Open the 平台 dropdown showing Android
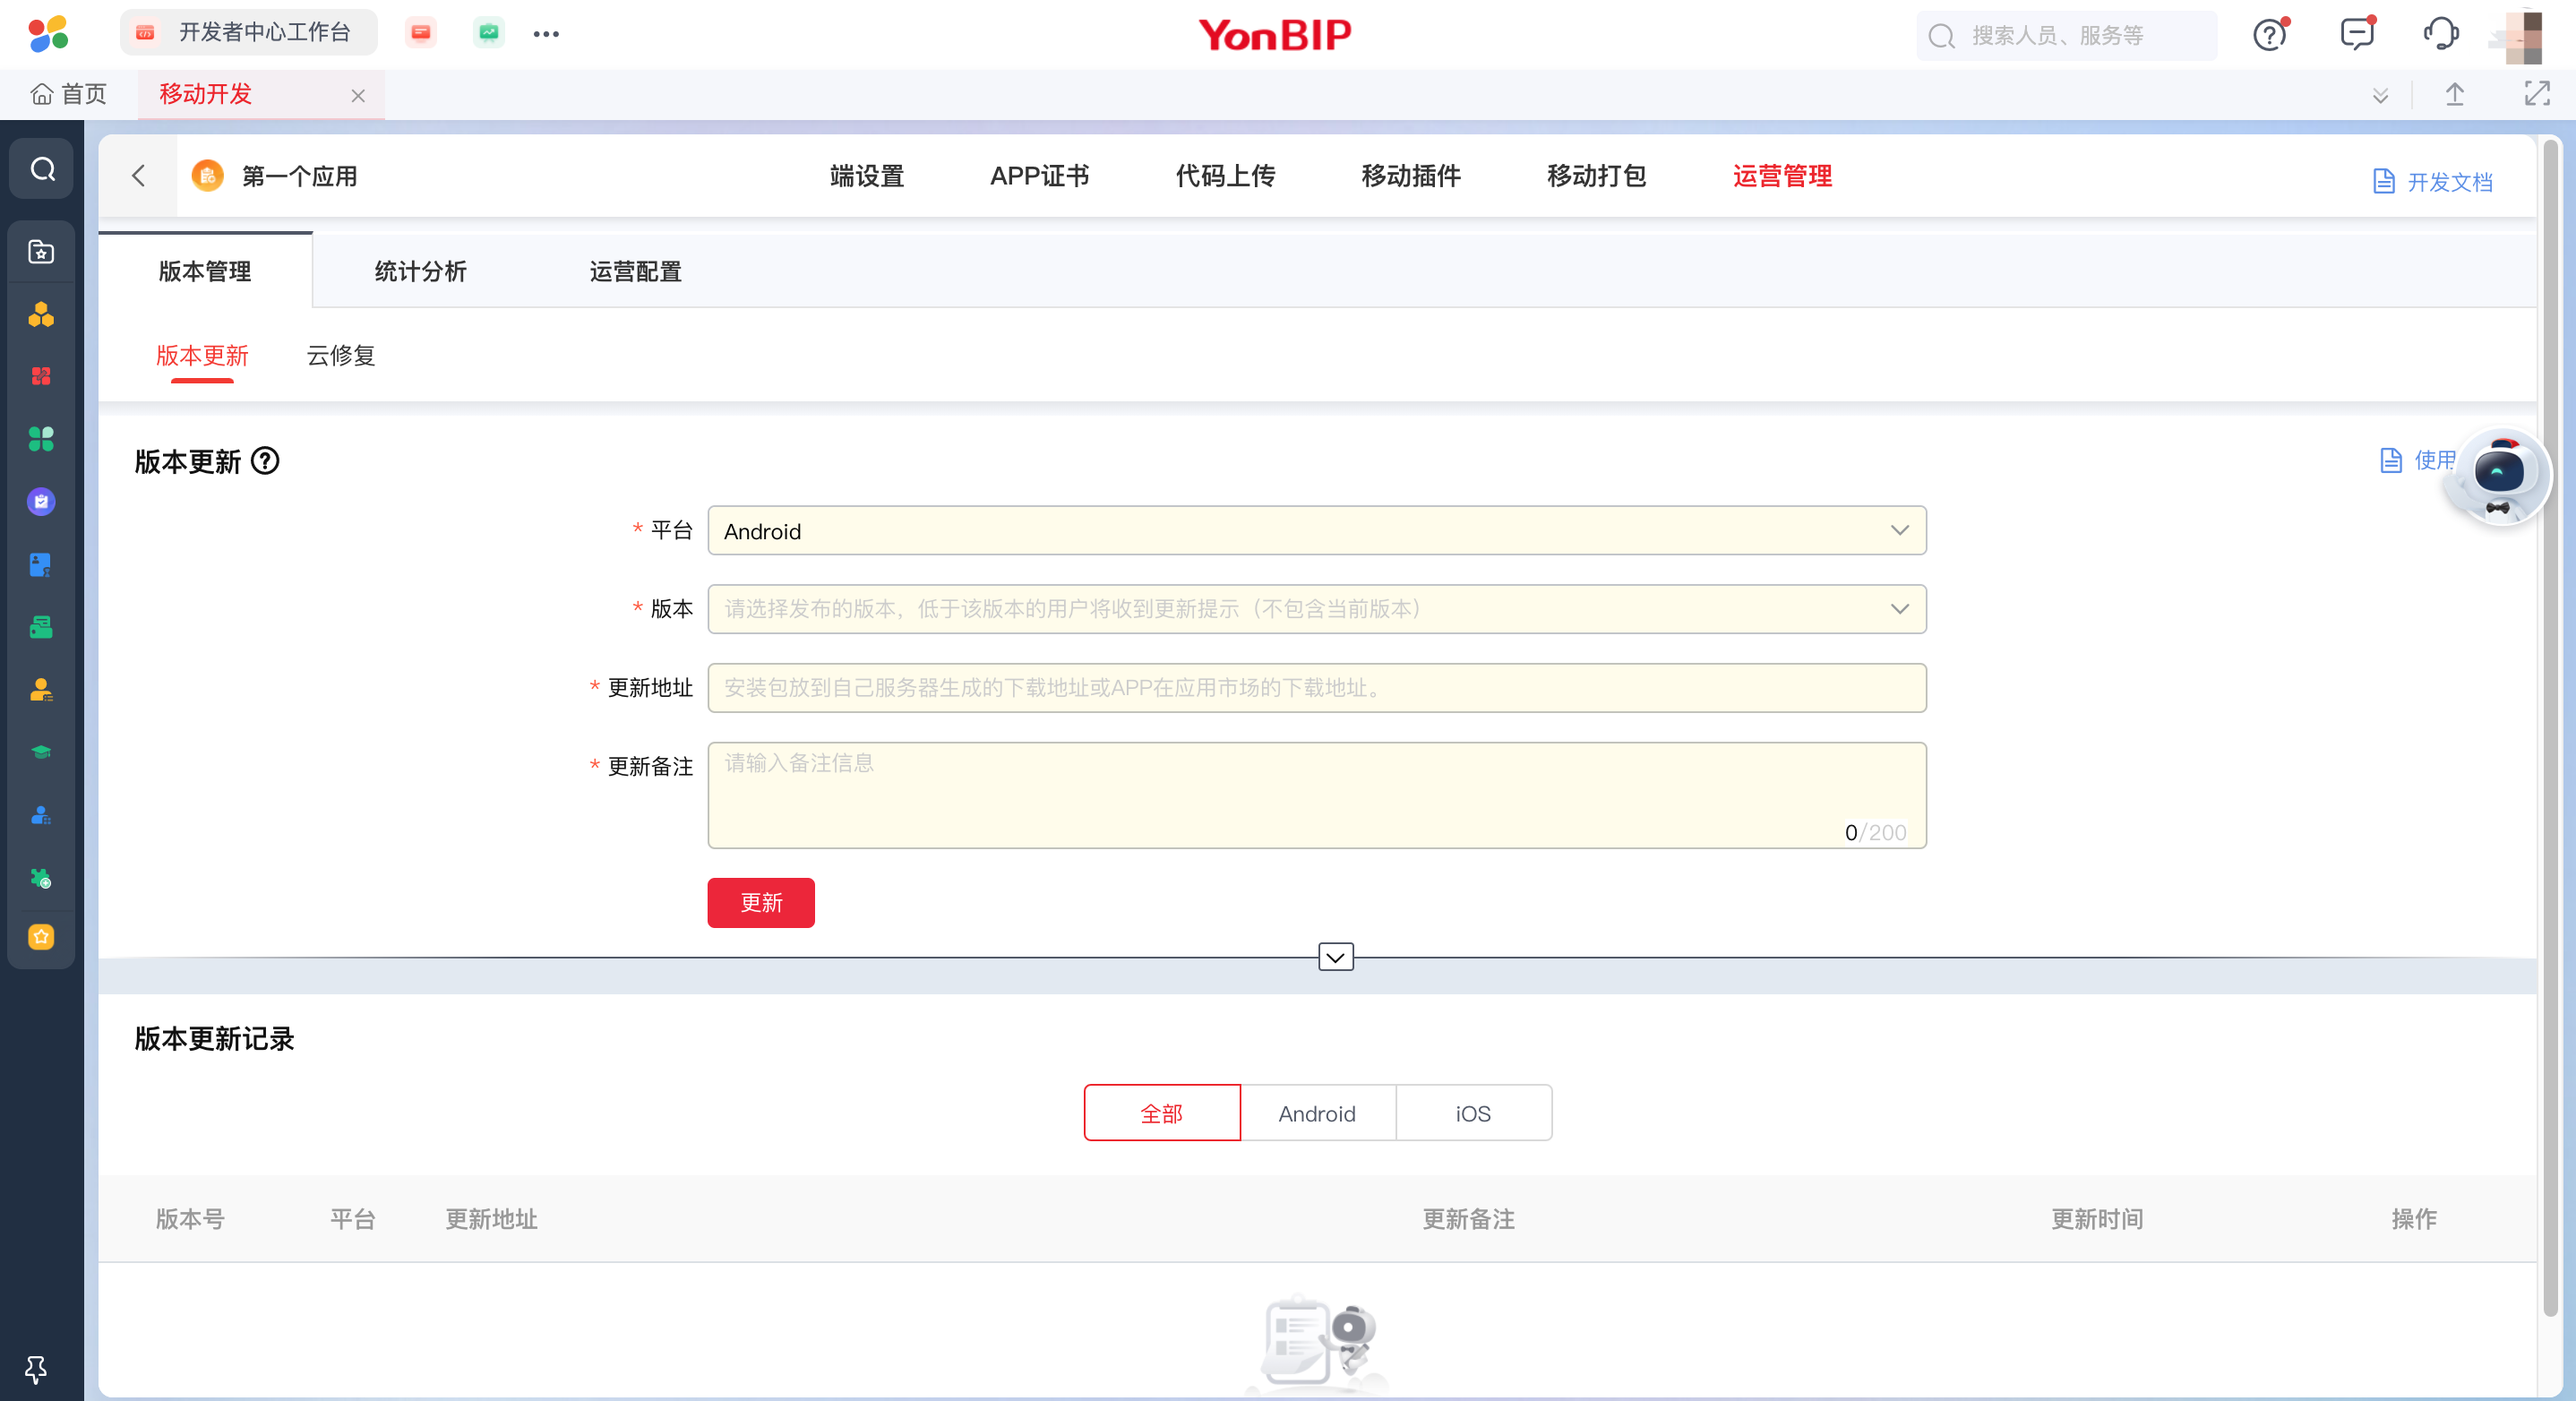The width and height of the screenshot is (2576, 1401). [x=1316, y=531]
